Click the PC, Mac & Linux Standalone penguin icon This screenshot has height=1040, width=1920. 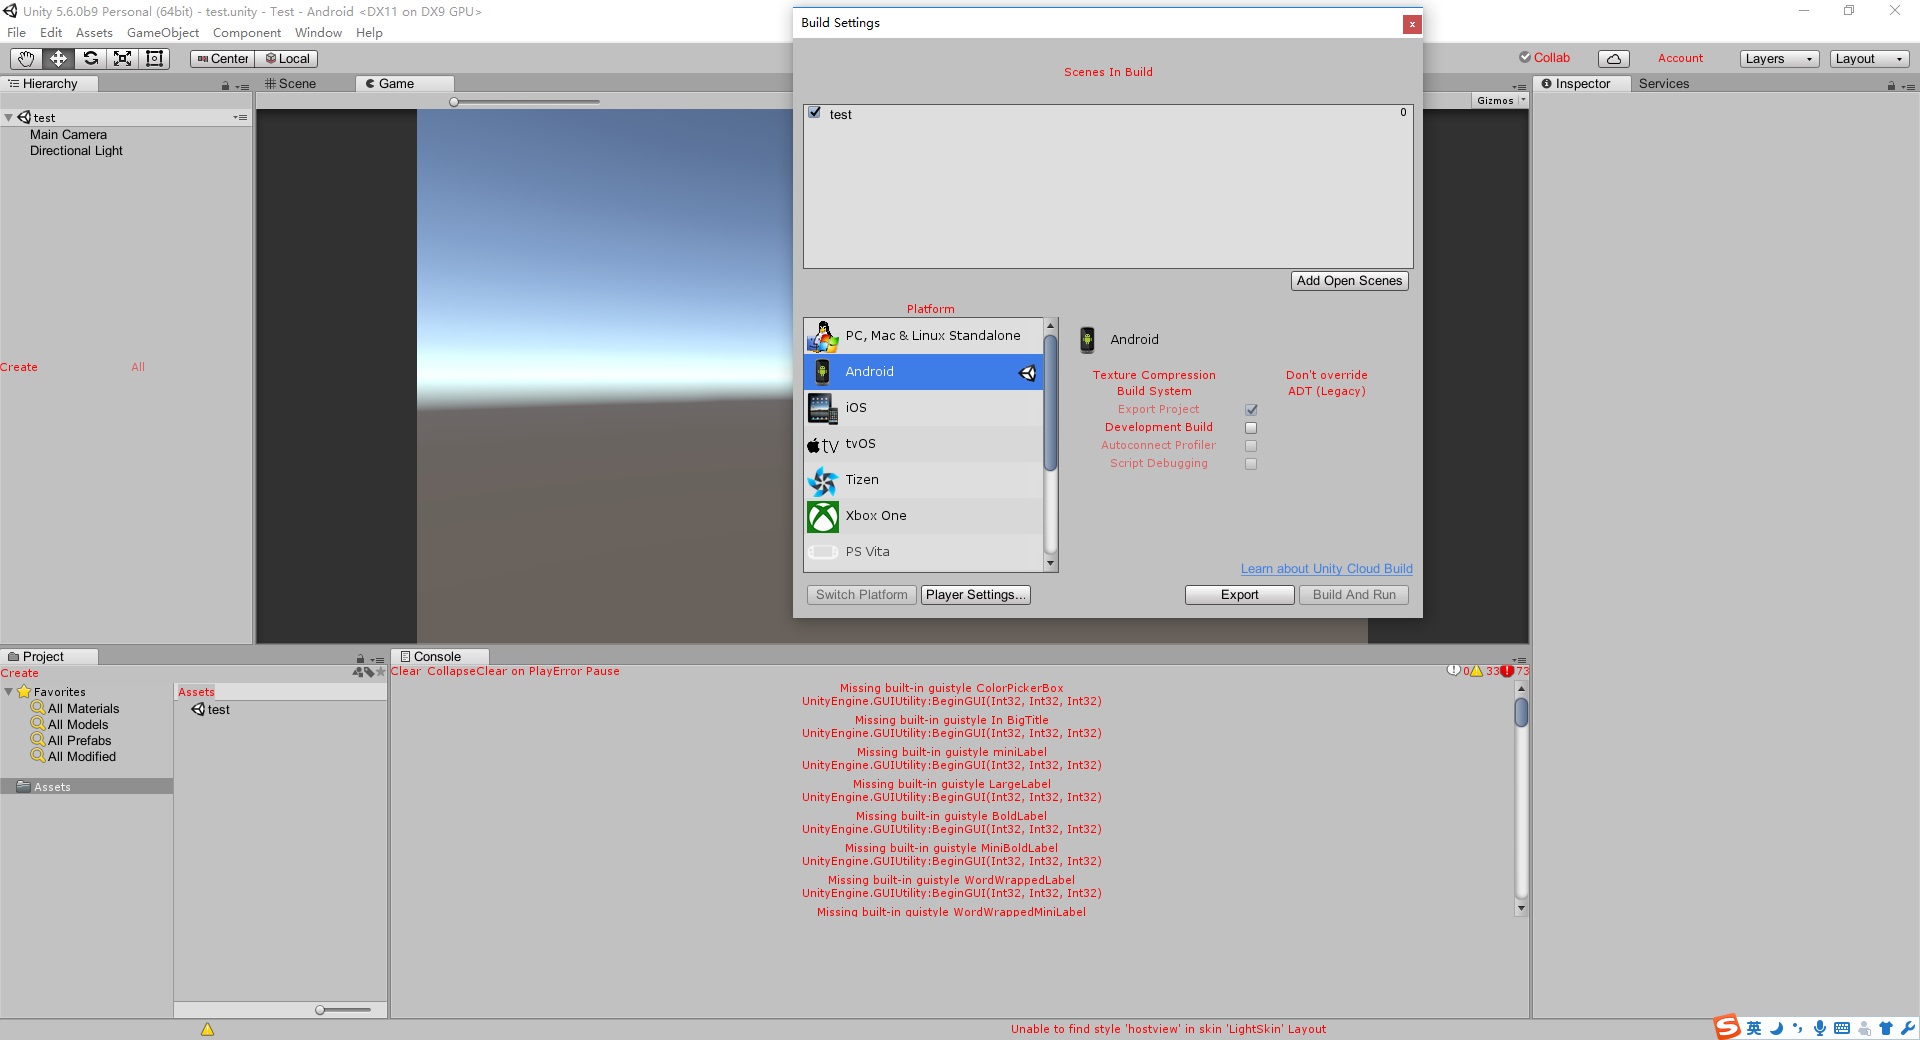823,337
